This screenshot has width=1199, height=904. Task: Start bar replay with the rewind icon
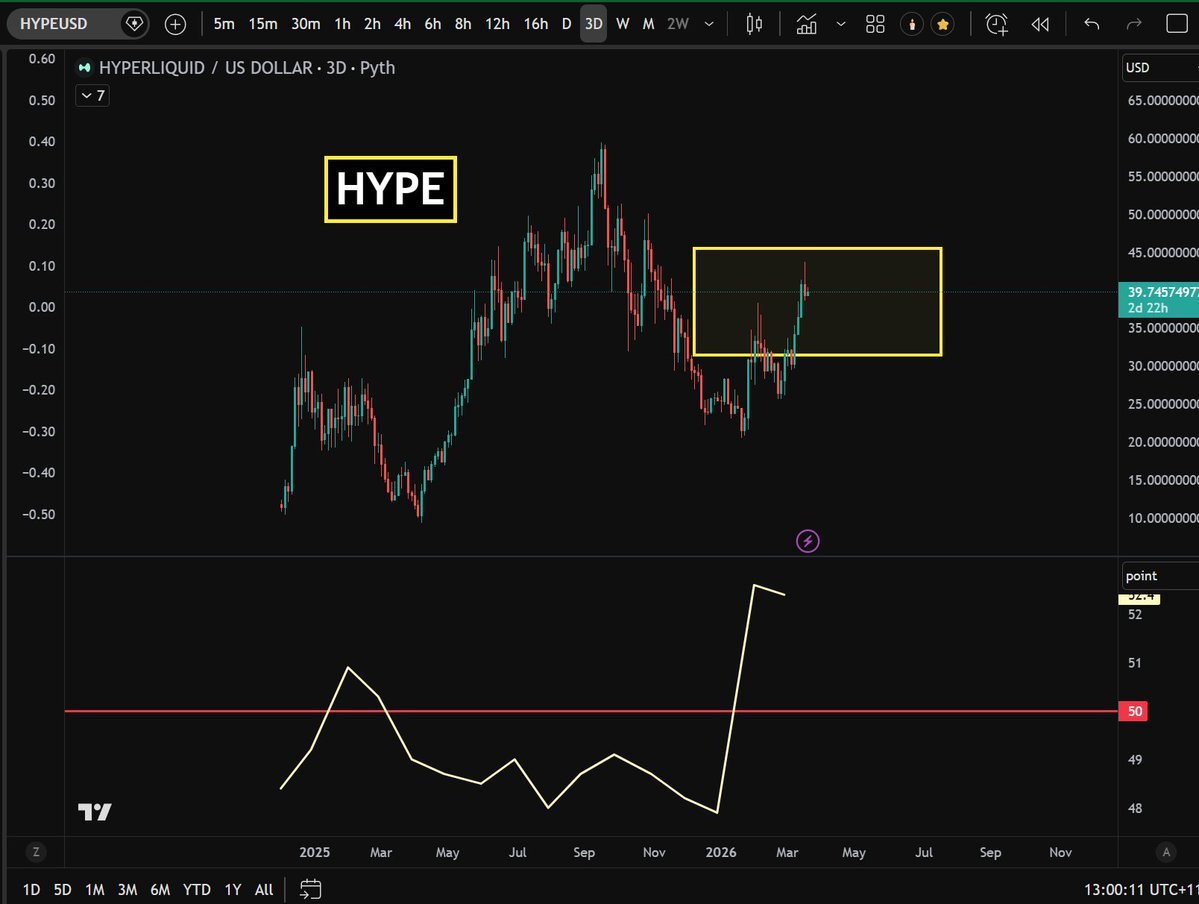point(1041,23)
